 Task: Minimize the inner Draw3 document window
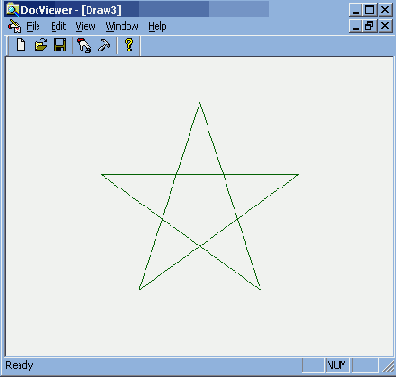tap(356, 26)
